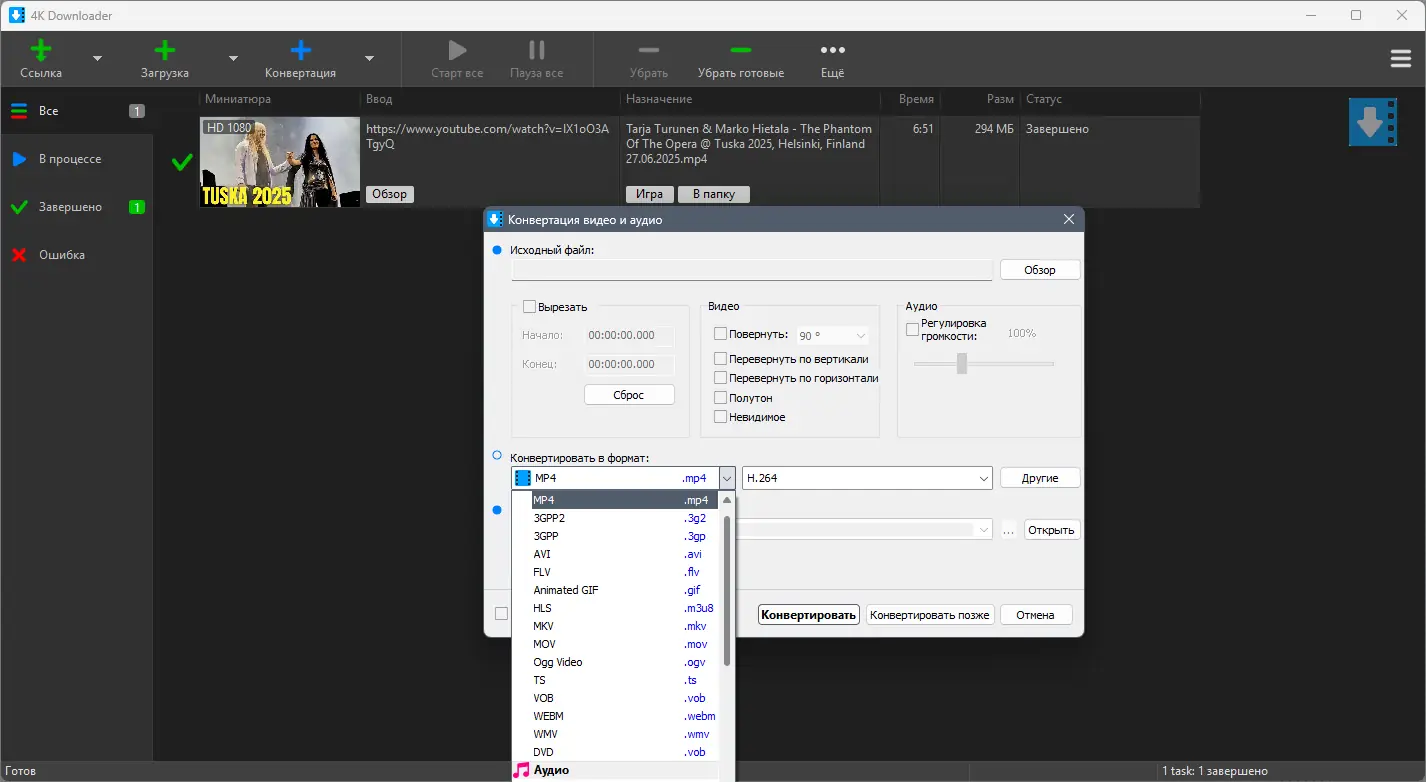Click the volume adjustment slider handle

962,364
